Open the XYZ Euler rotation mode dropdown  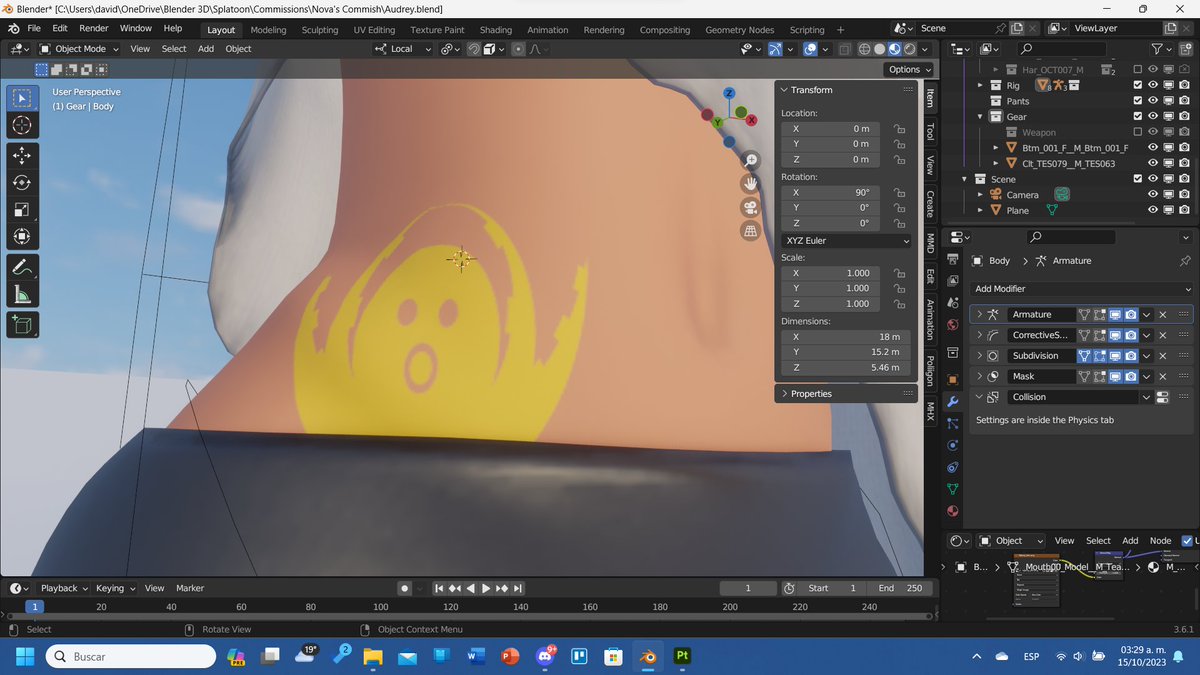point(846,240)
